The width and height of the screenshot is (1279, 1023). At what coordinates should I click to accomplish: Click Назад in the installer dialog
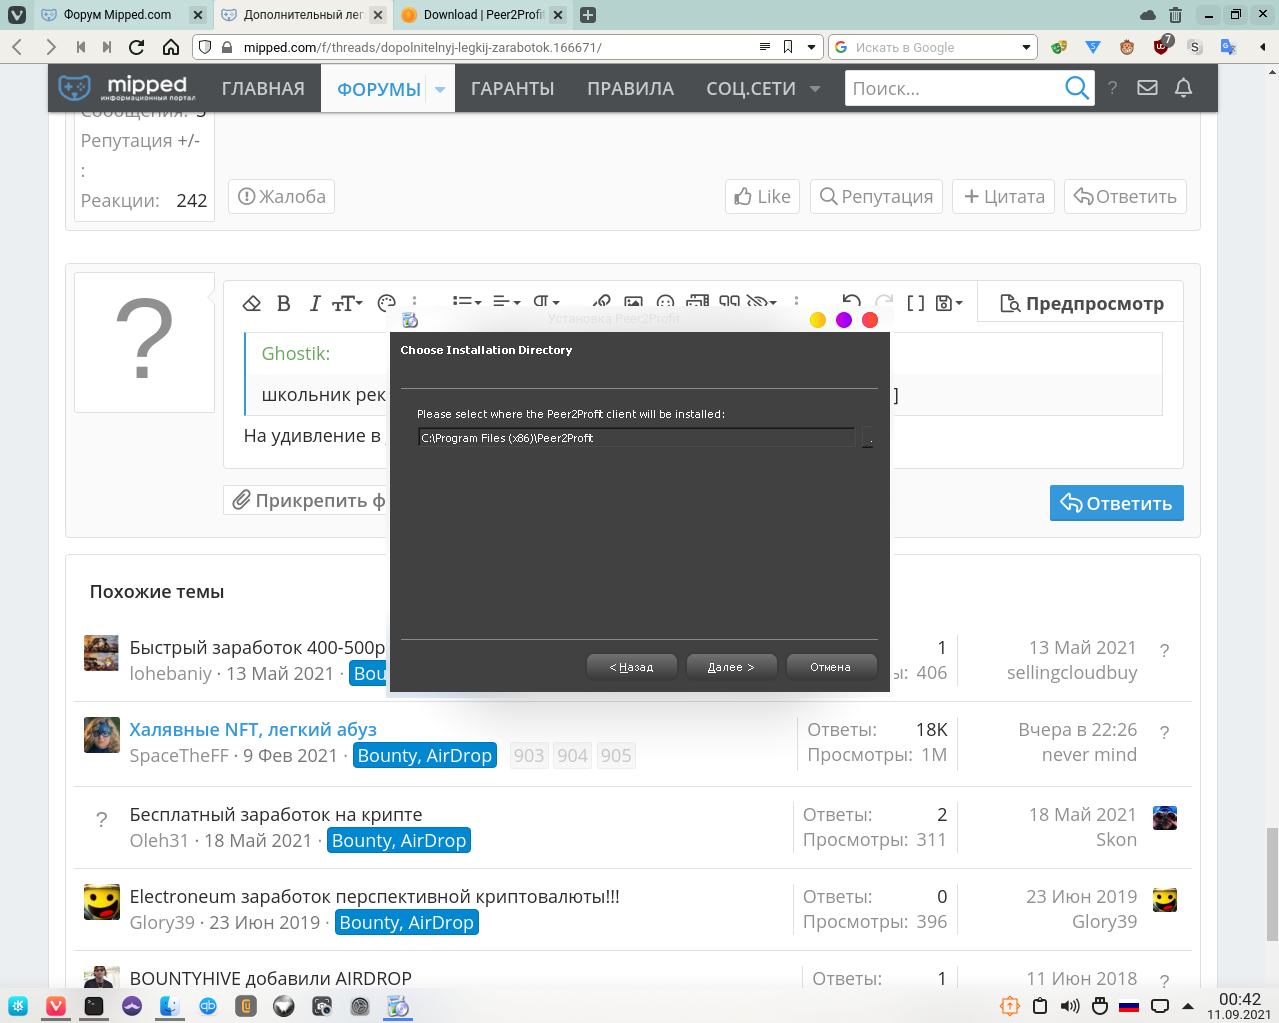click(x=631, y=667)
